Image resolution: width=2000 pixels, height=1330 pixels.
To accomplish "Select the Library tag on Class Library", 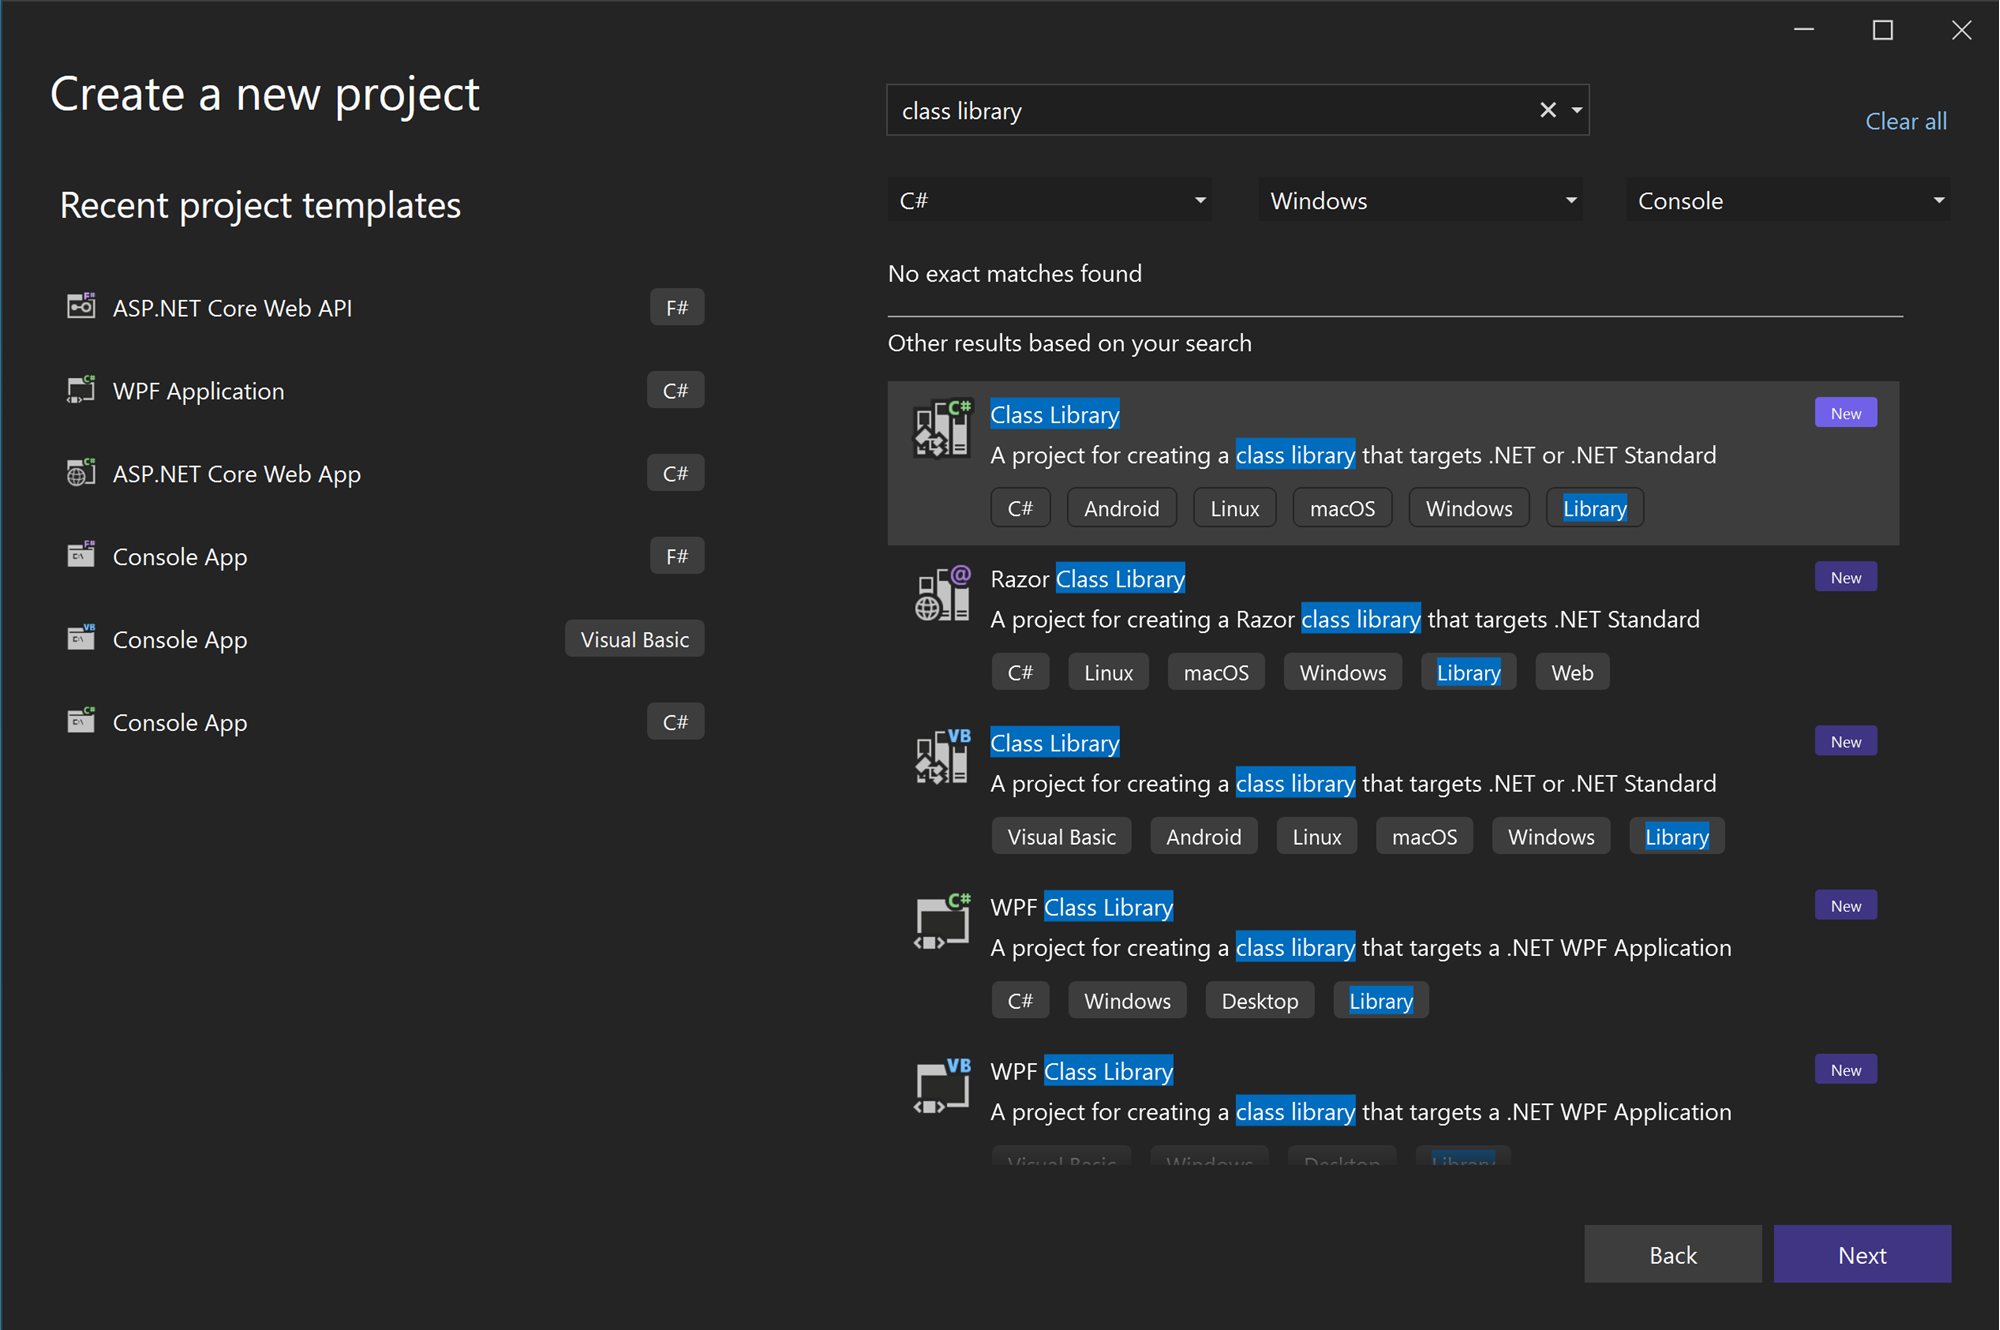I will (x=1595, y=508).
